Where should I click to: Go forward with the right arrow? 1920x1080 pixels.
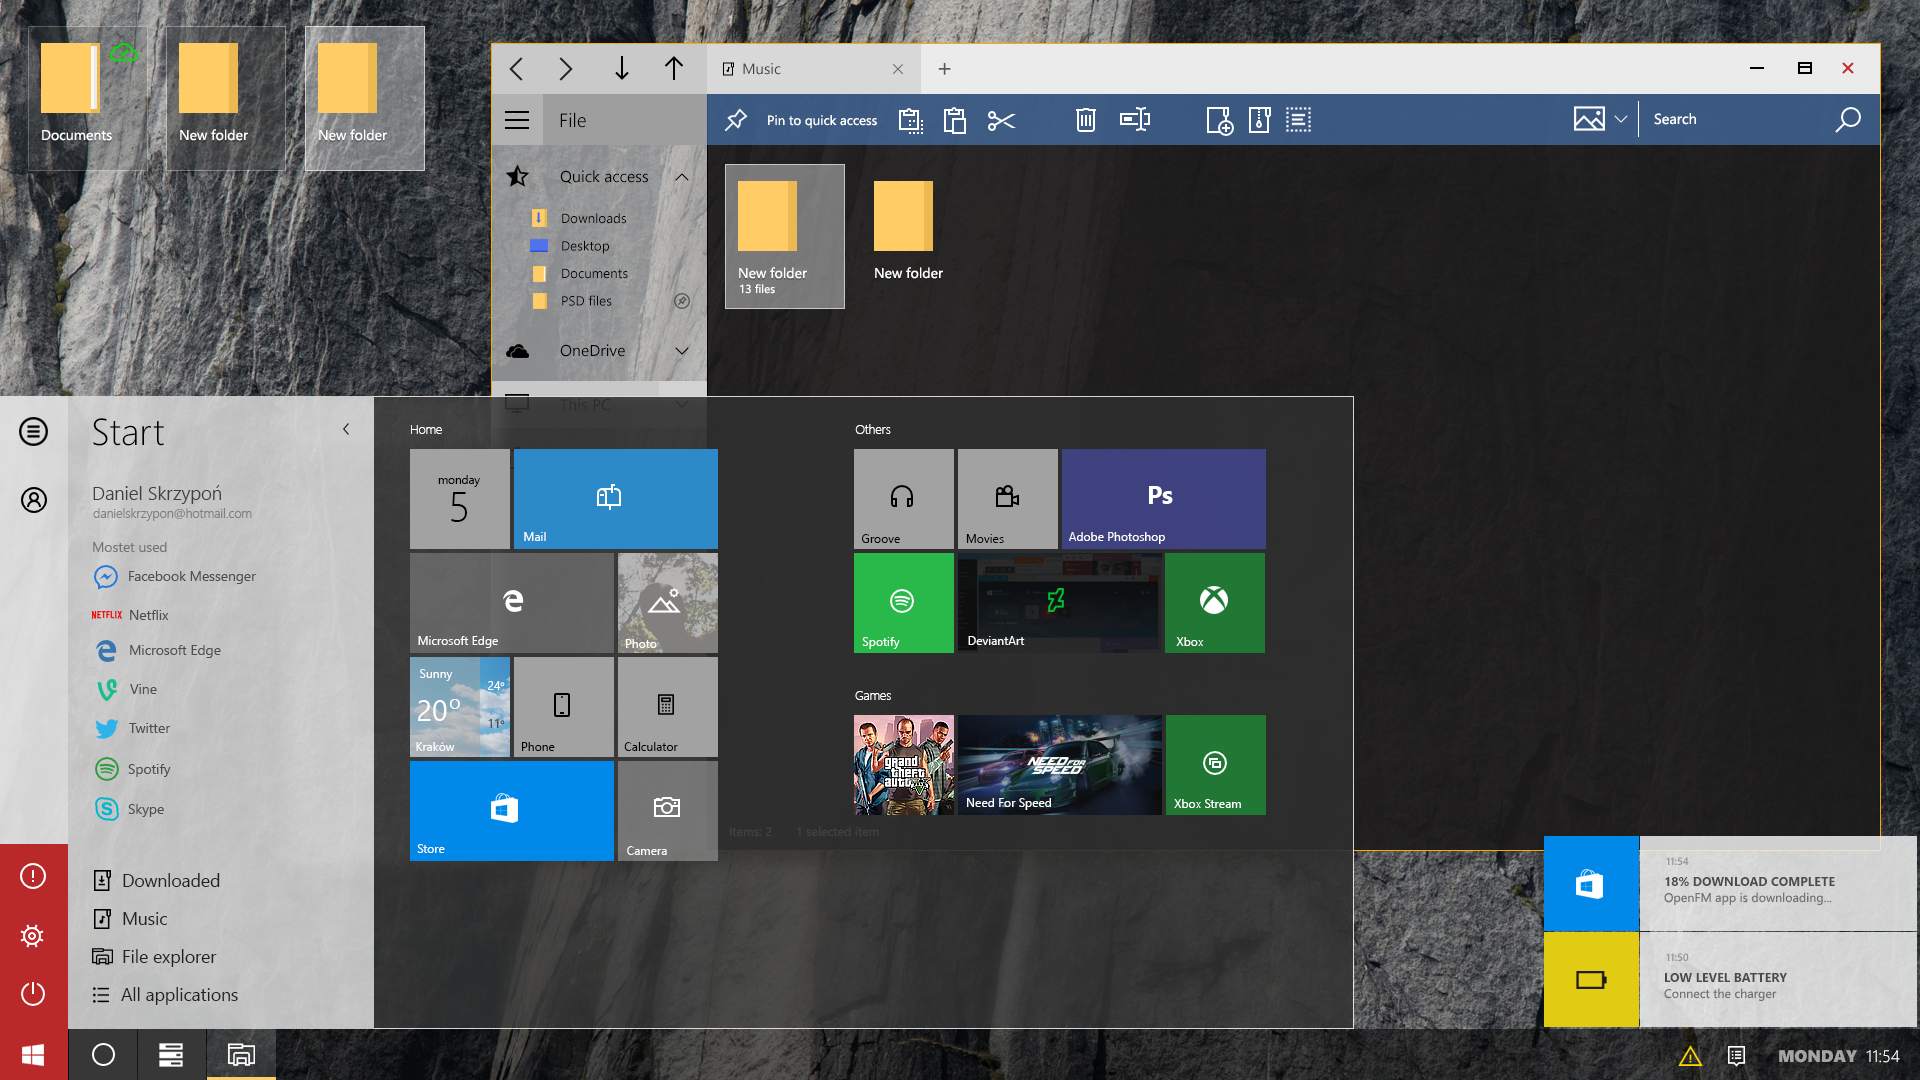pos(566,69)
